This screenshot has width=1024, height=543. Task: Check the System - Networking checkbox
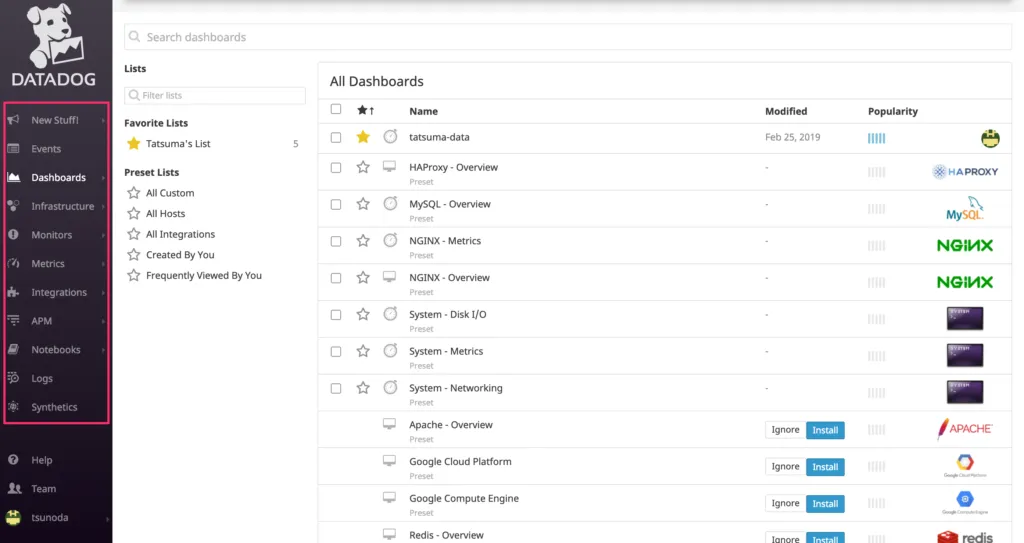coord(336,388)
